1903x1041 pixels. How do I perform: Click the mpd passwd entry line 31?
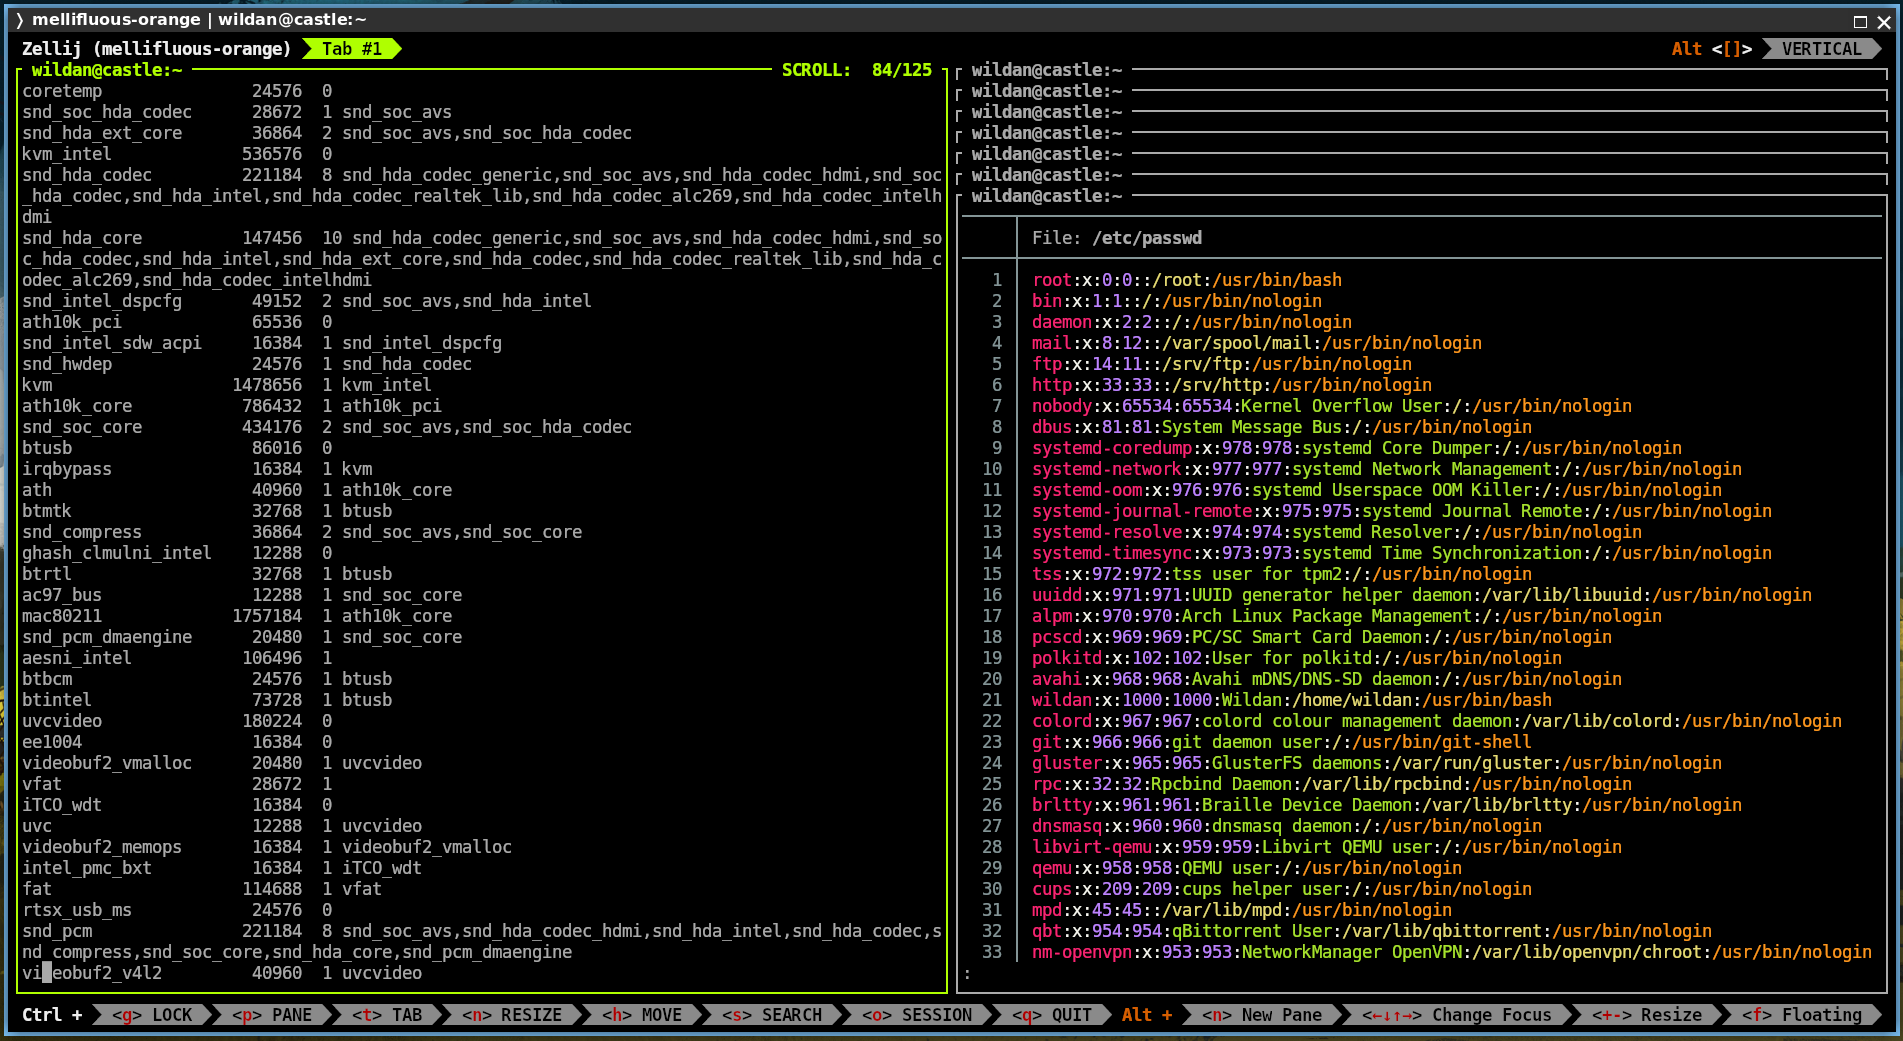point(1242,910)
